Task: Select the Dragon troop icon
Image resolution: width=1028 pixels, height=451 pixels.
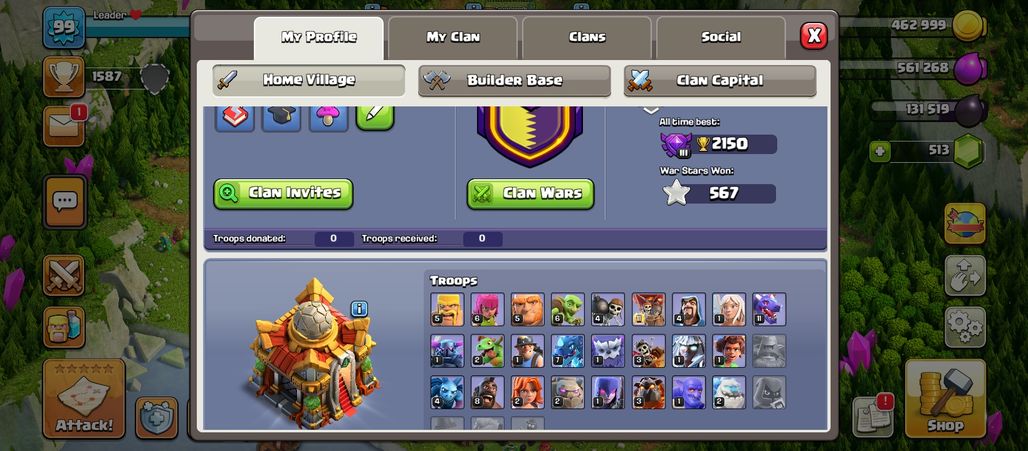Action: tap(769, 309)
